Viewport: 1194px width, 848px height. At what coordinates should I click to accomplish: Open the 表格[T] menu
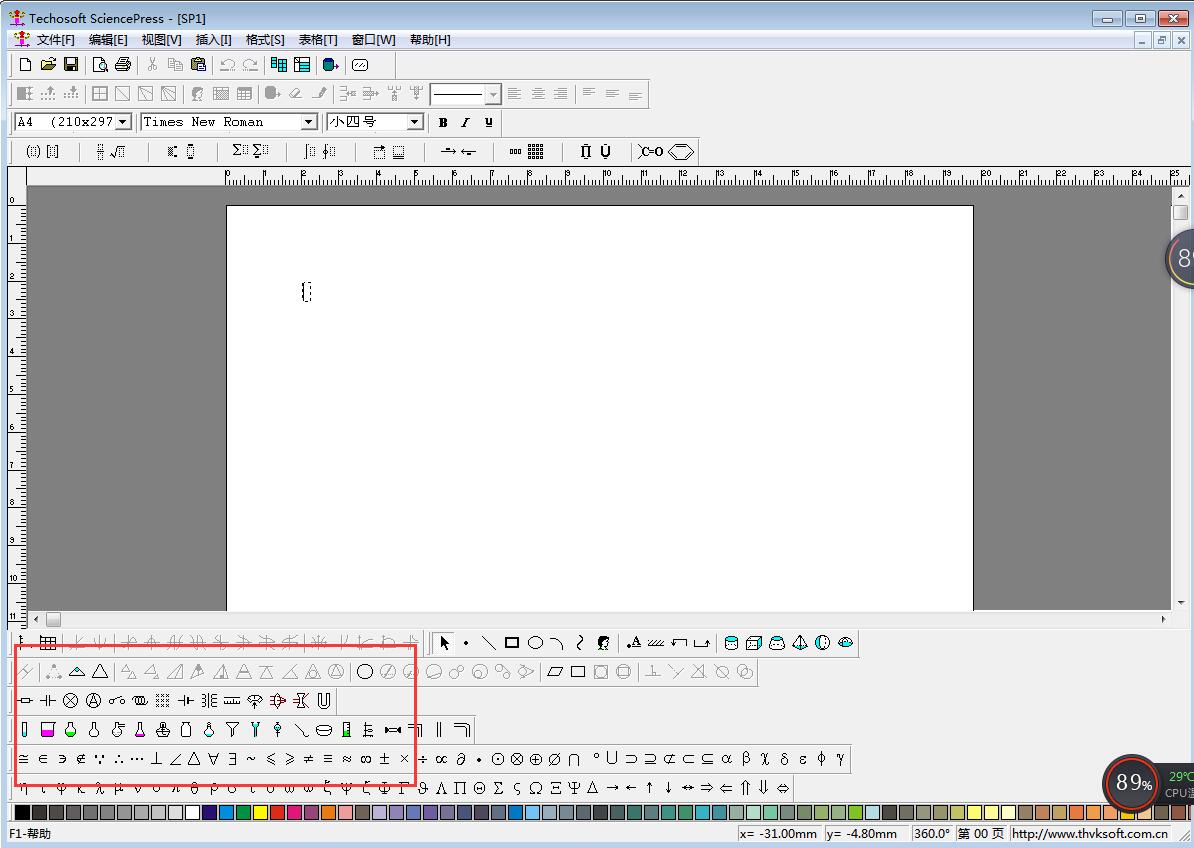[x=318, y=40]
